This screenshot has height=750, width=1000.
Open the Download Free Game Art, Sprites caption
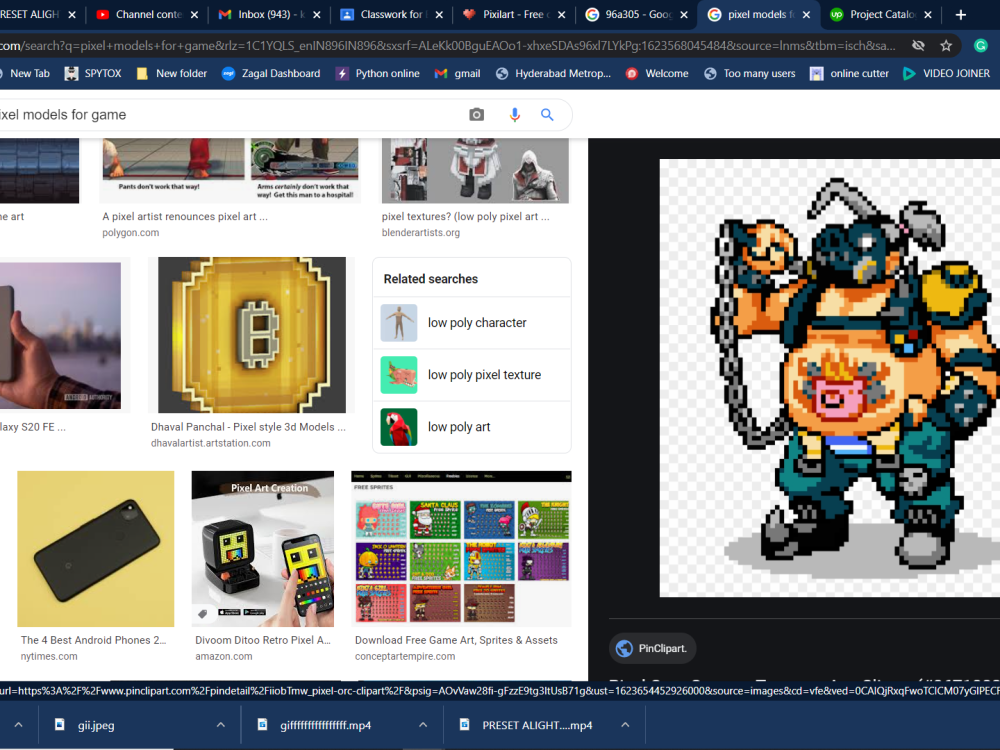(456, 640)
